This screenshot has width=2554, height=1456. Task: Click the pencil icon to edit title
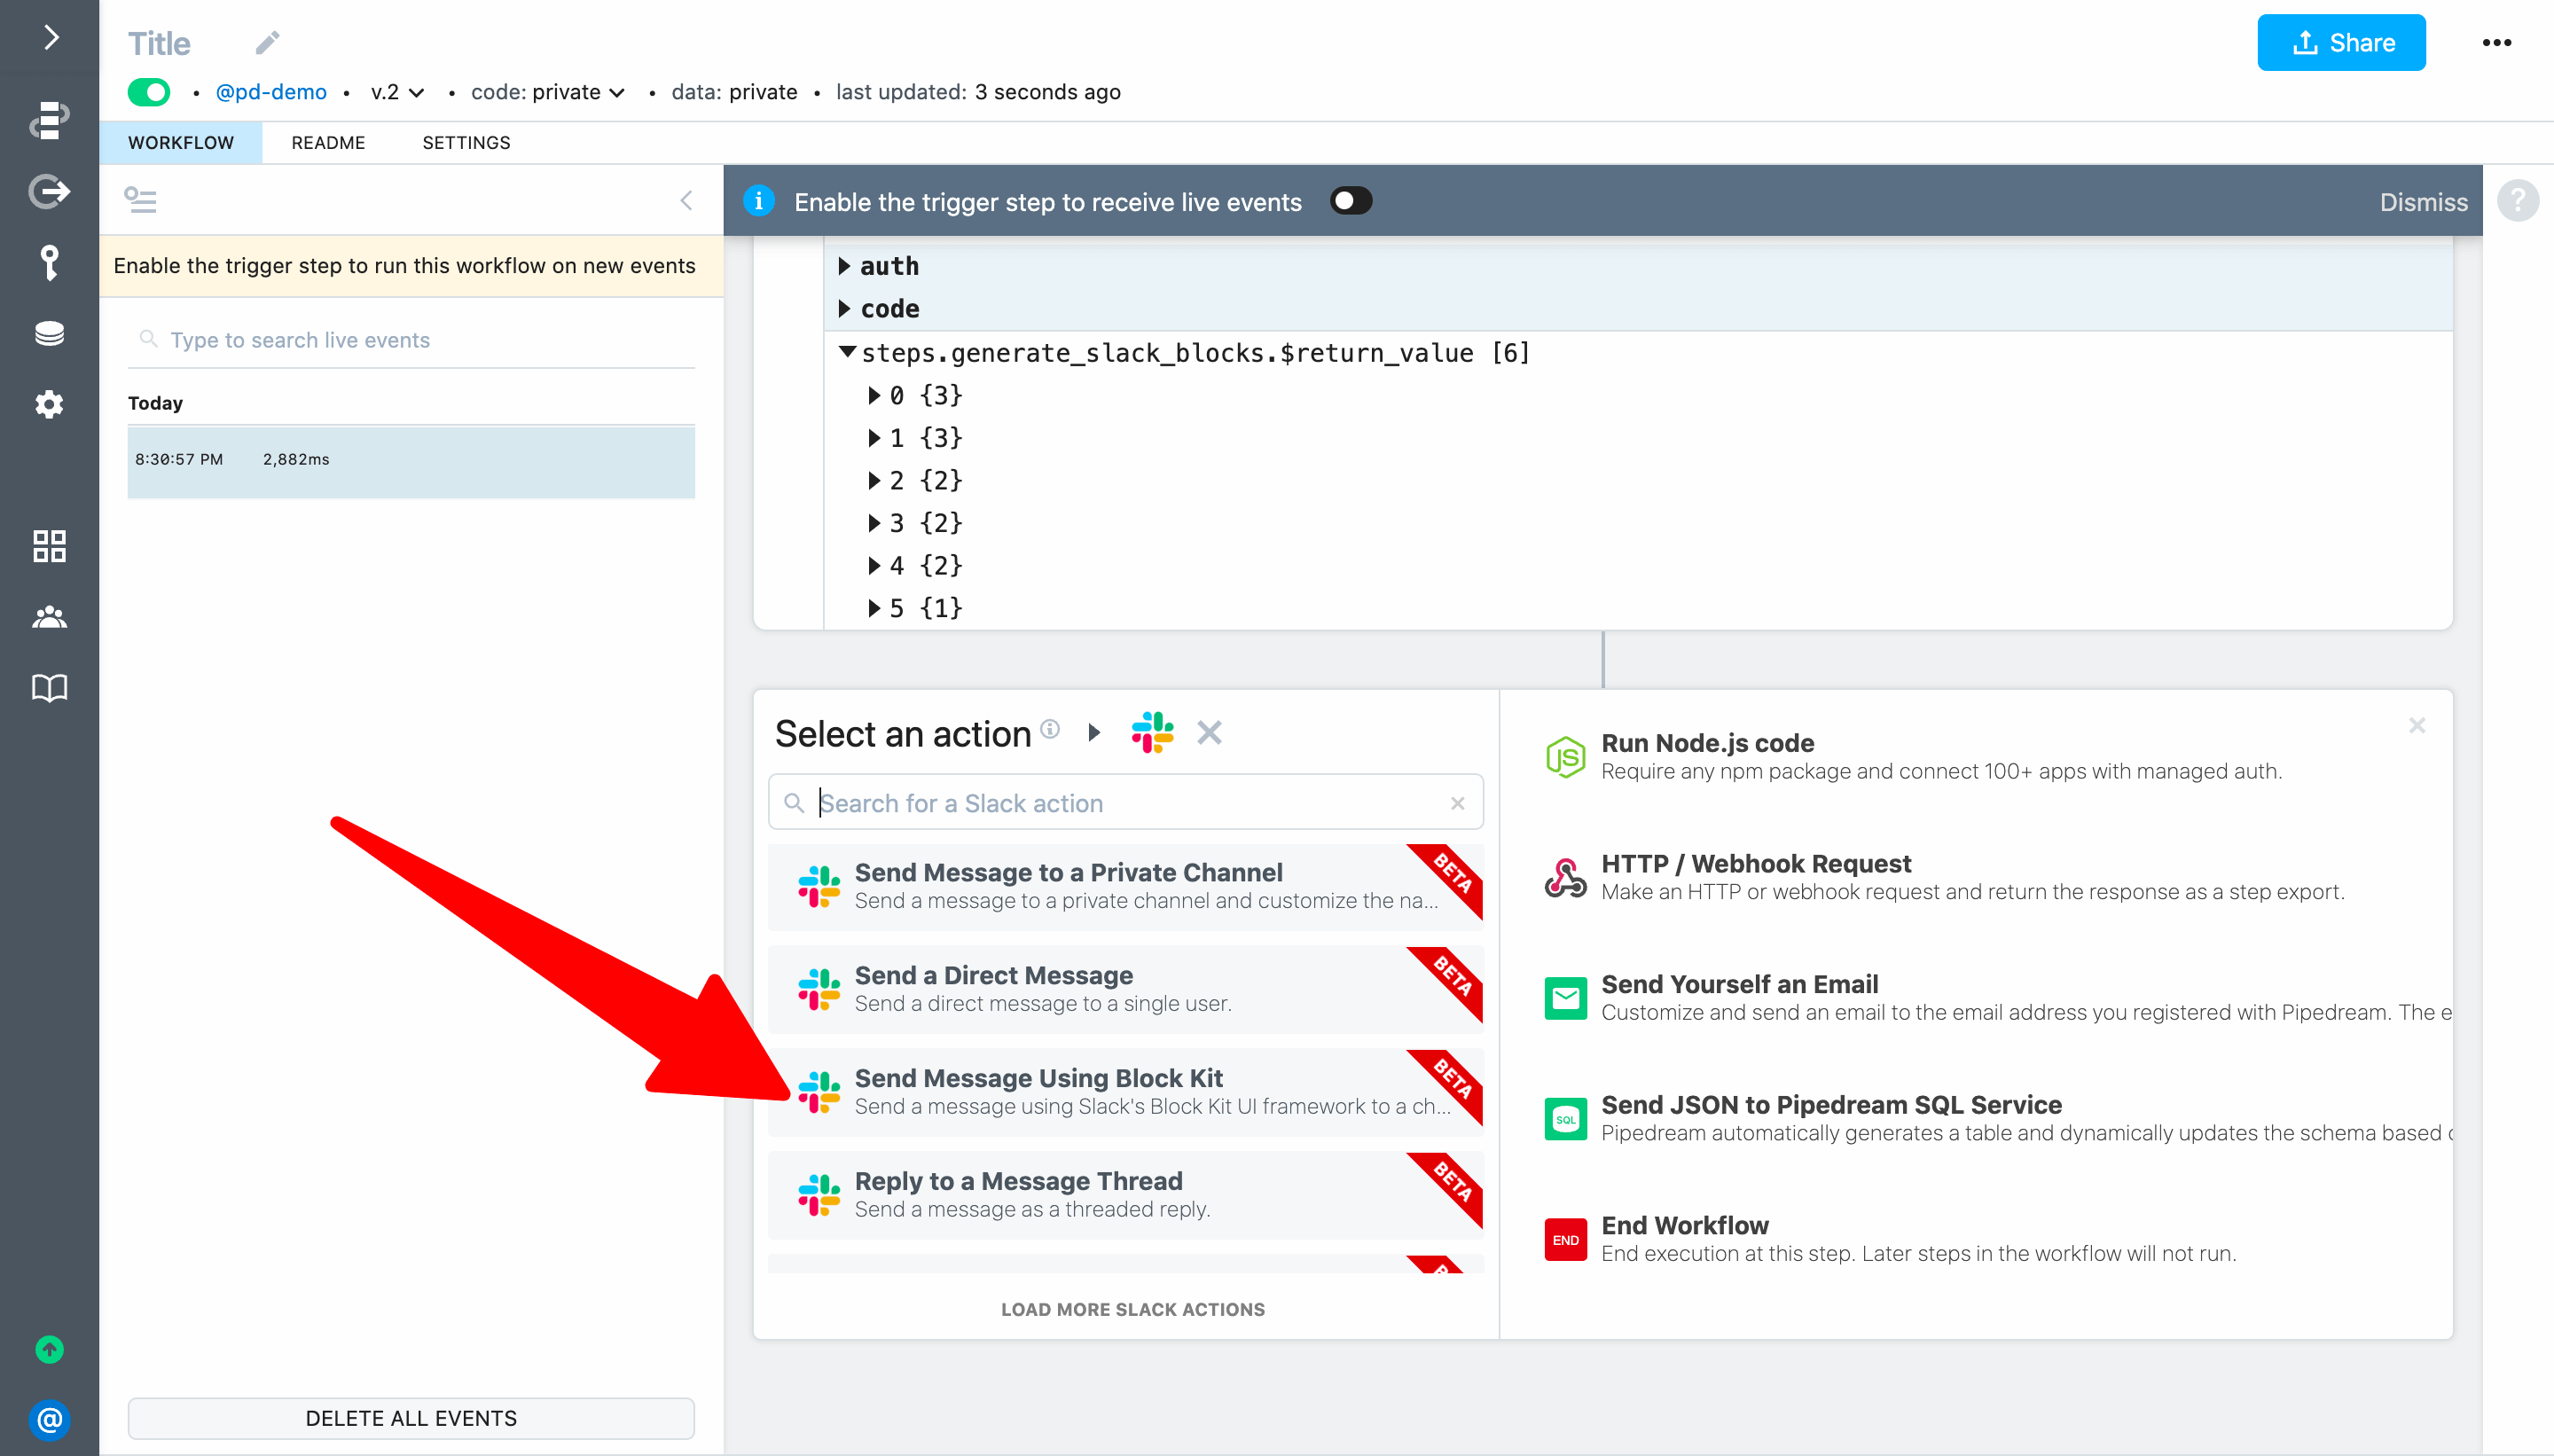point(267,43)
